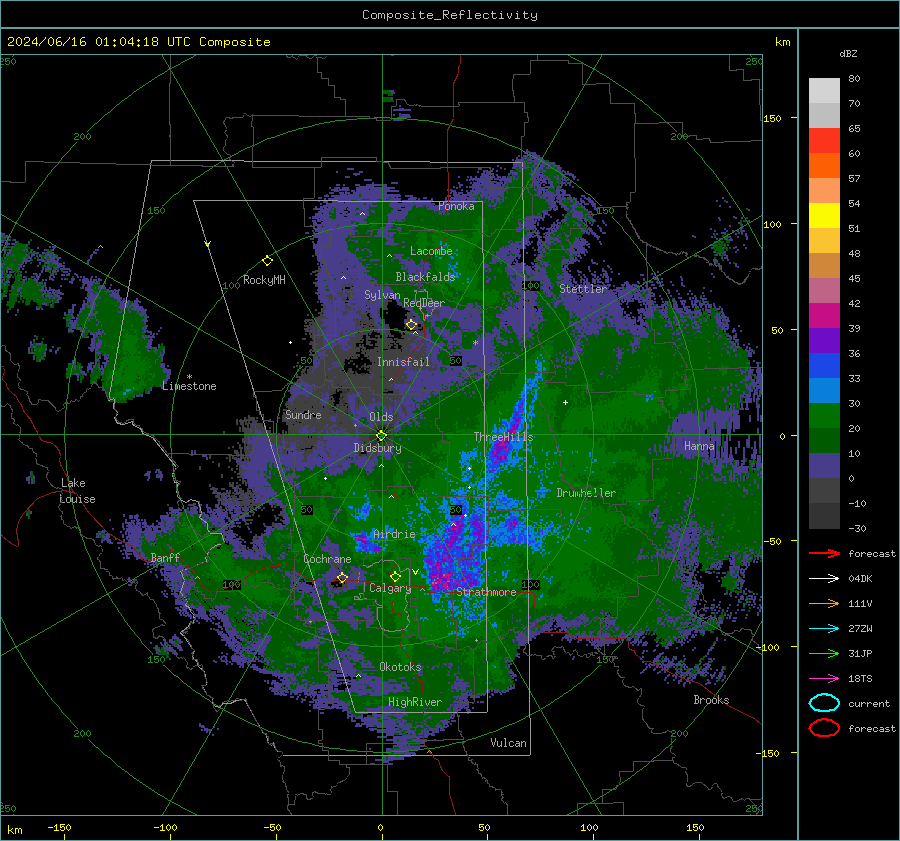
Task: Click the Banff city label
Action: pyautogui.click(x=165, y=557)
